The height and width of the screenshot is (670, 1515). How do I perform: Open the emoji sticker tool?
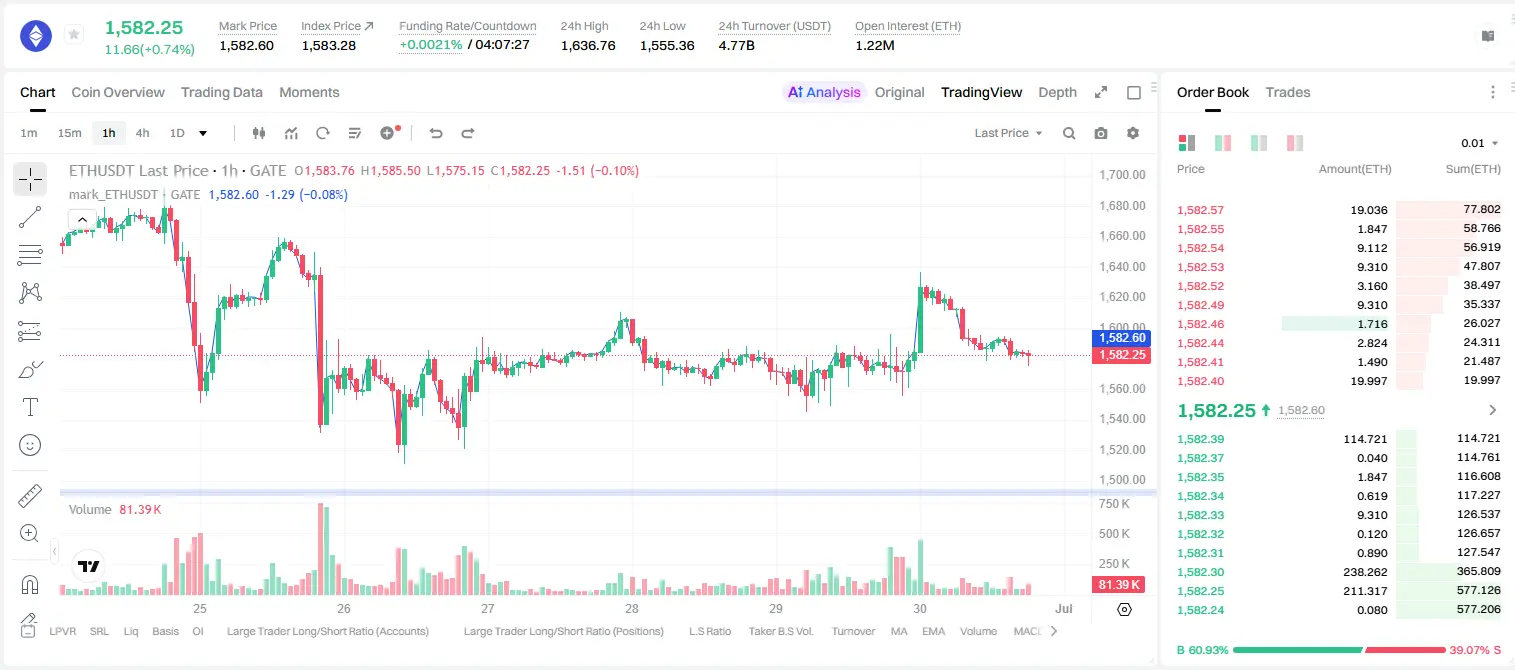(x=30, y=445)
